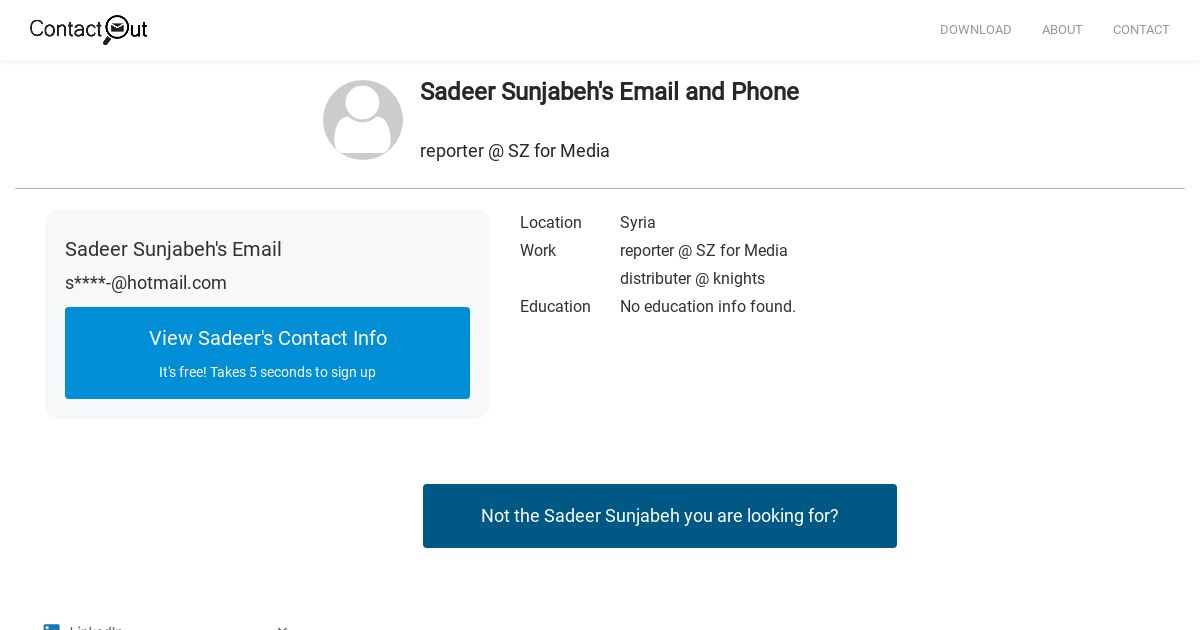Click No education info found text

click(708, 307)
